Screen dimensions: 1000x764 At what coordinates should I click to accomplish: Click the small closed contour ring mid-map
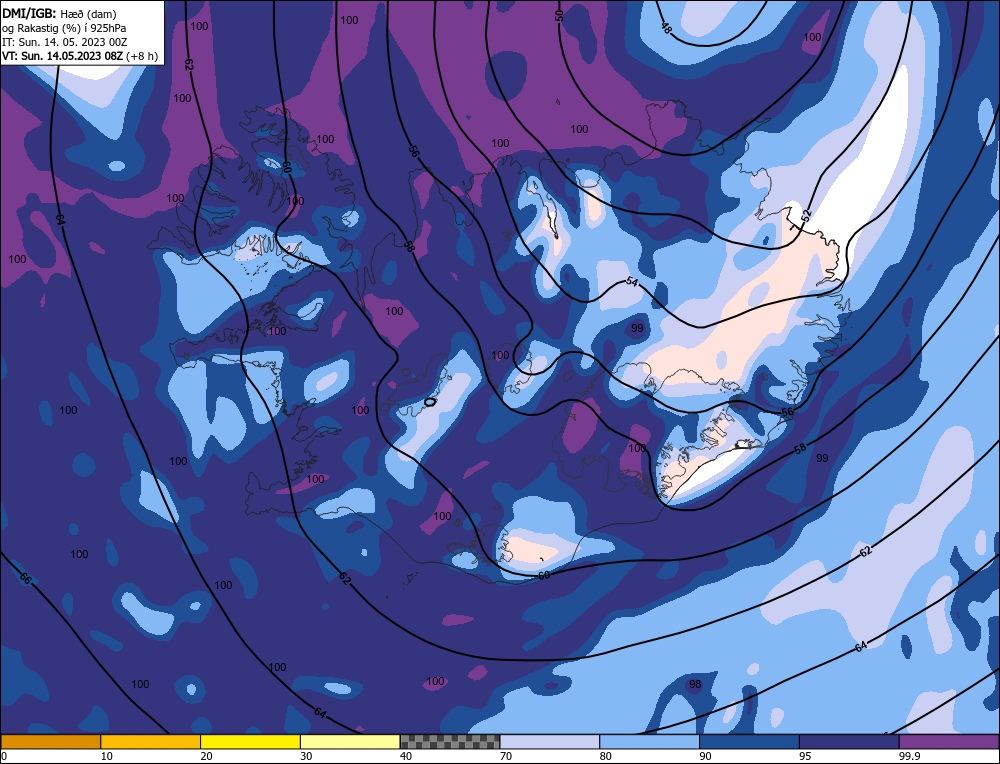[x=430, y=402]
